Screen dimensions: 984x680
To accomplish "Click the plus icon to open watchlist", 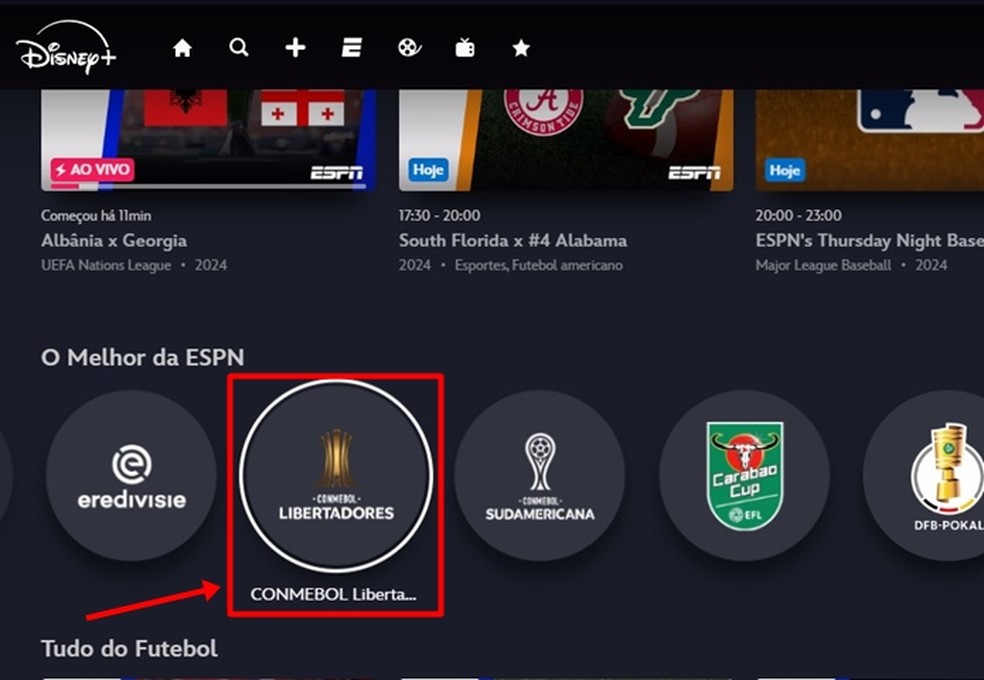I will [295, 46].
